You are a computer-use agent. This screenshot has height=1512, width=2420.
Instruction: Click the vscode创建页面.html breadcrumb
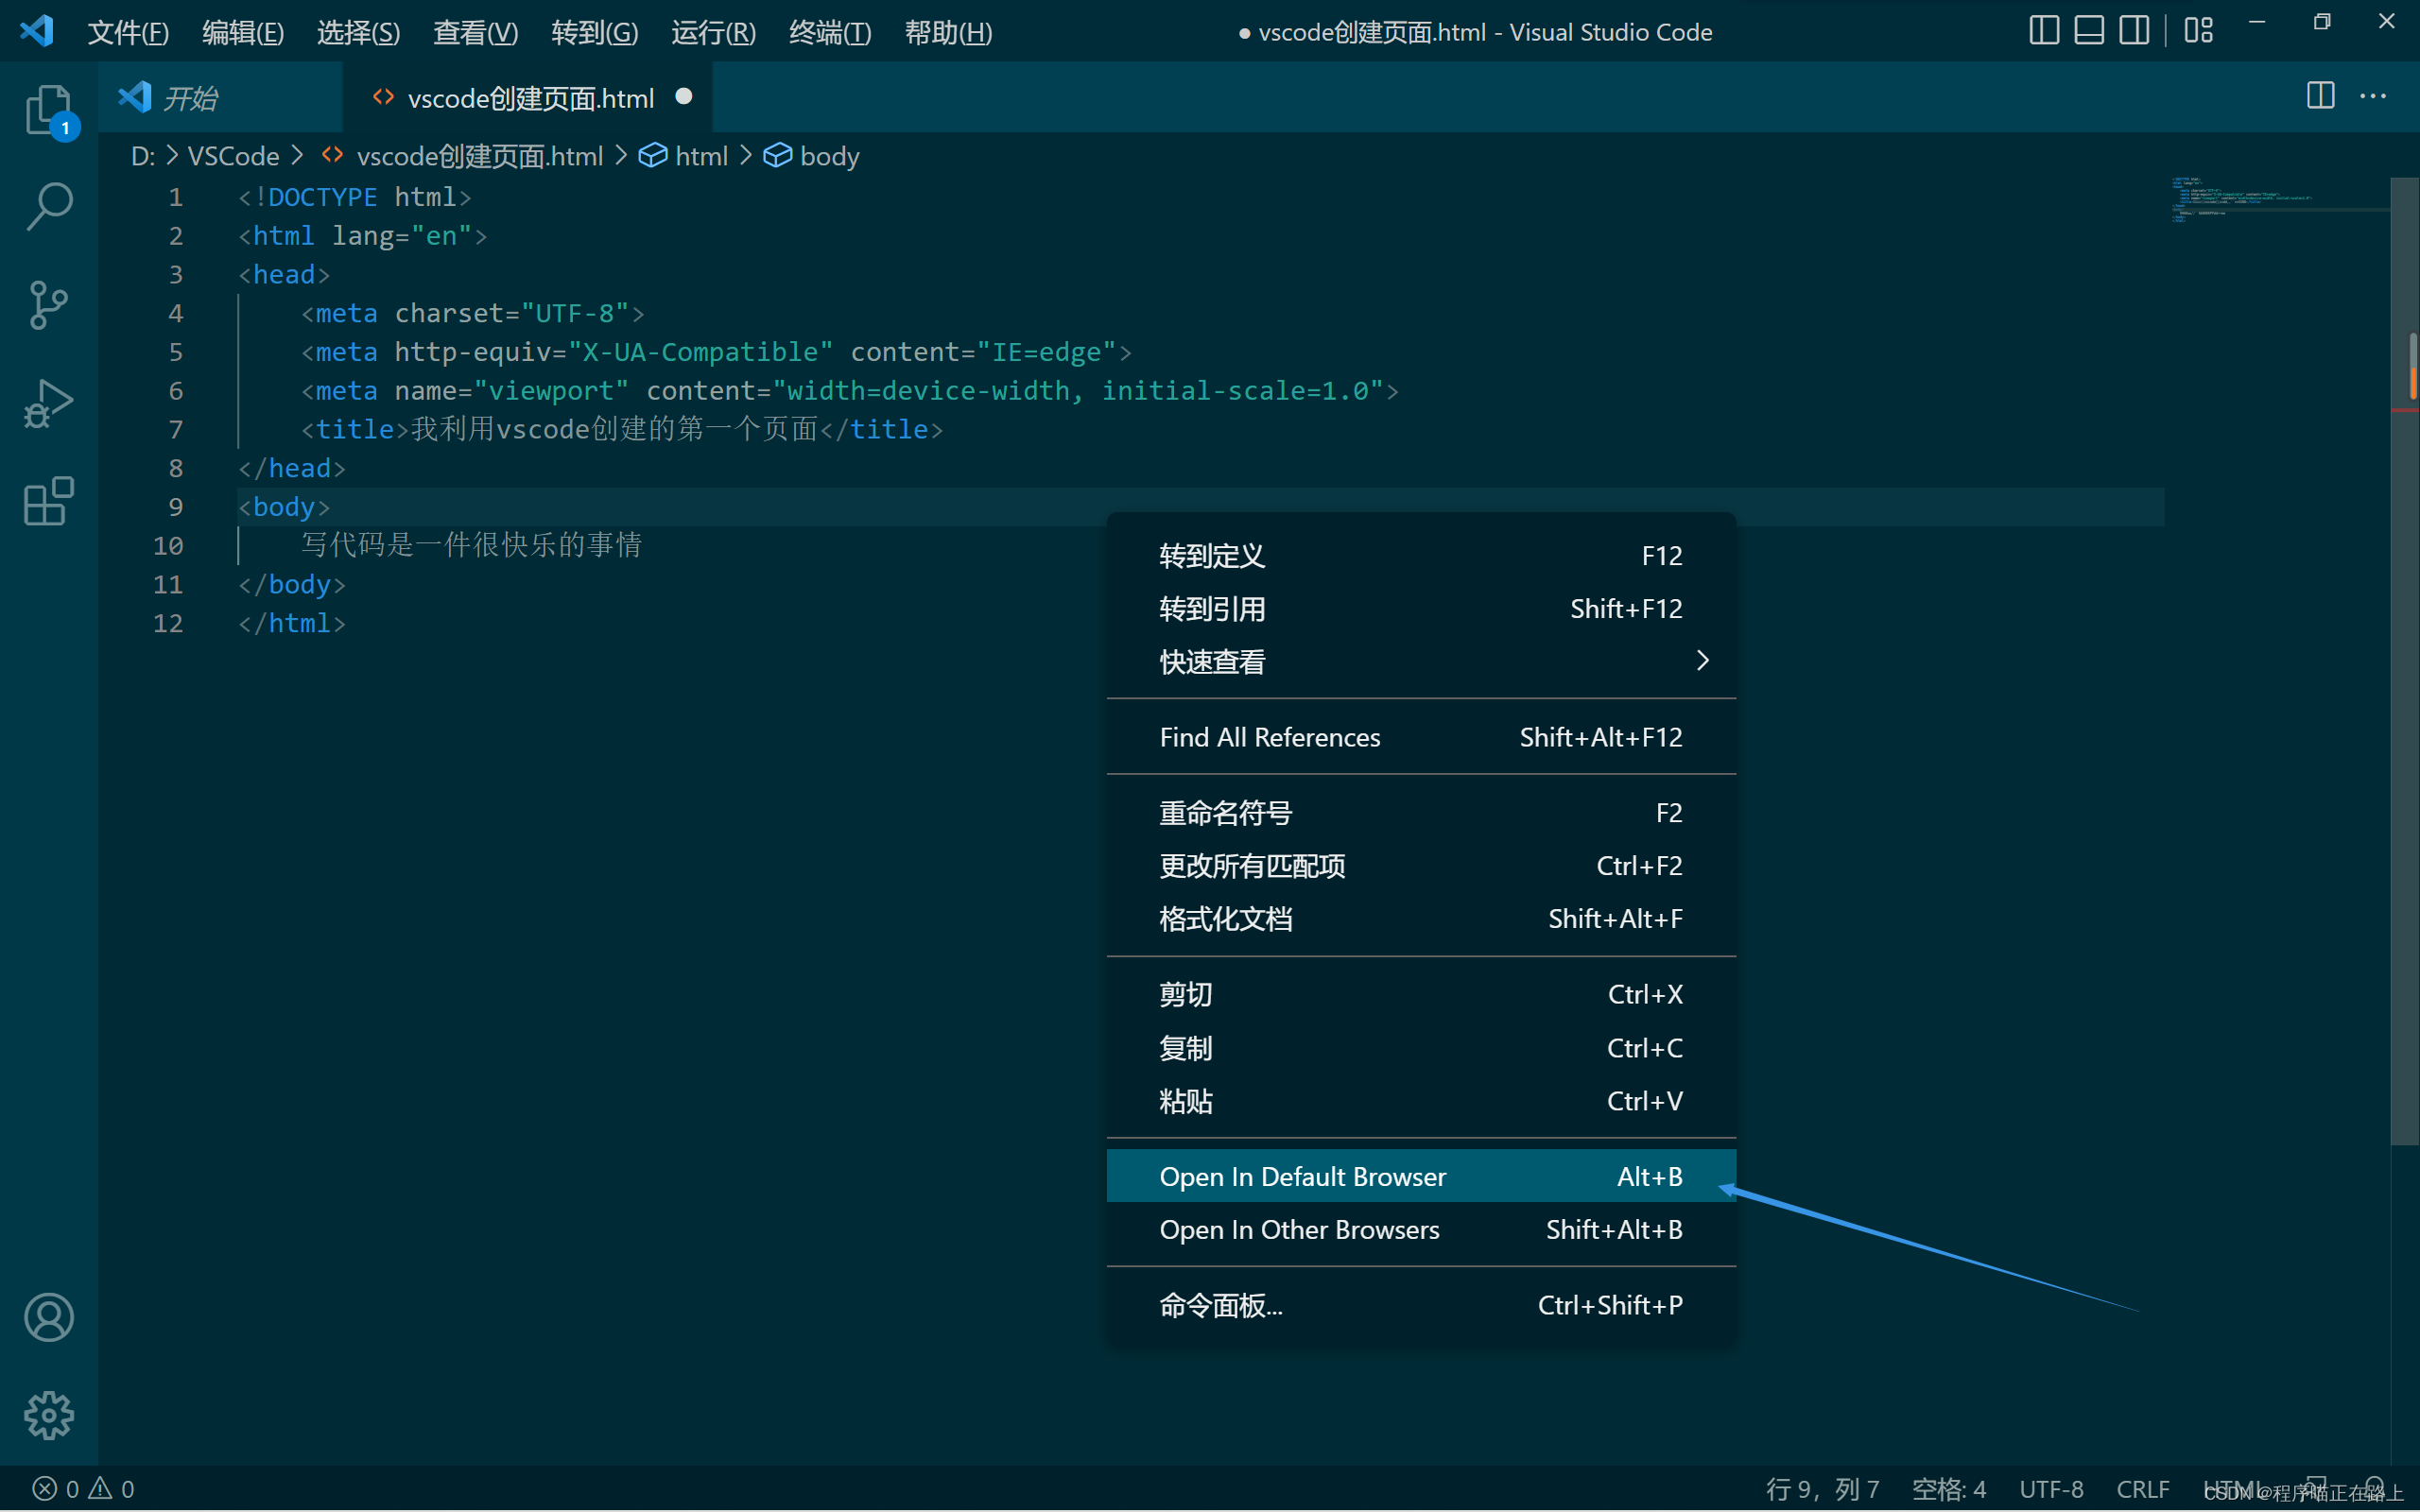pos(462,156)
